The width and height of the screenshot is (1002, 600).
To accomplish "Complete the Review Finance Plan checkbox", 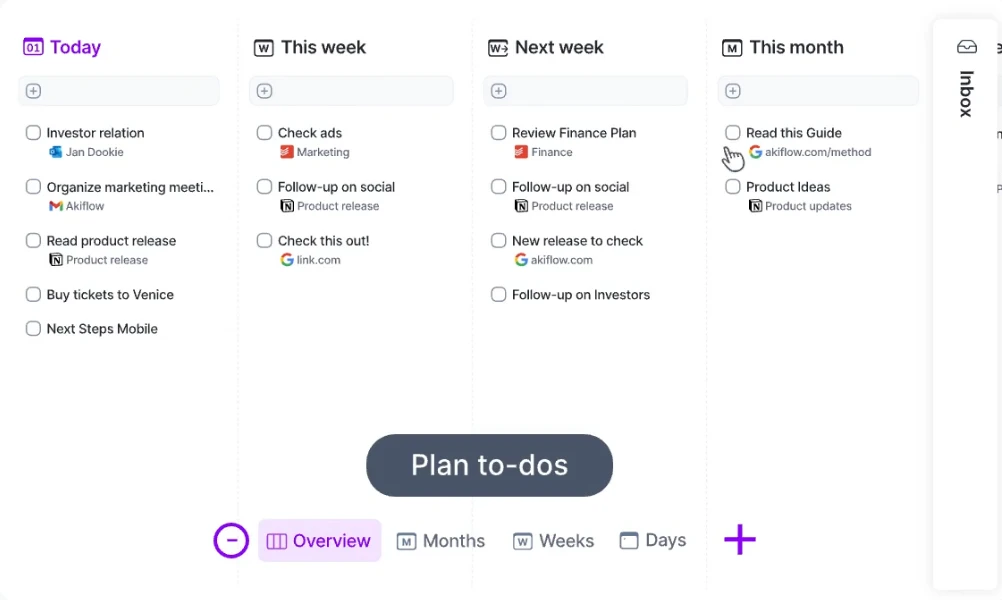I will 498,132.
